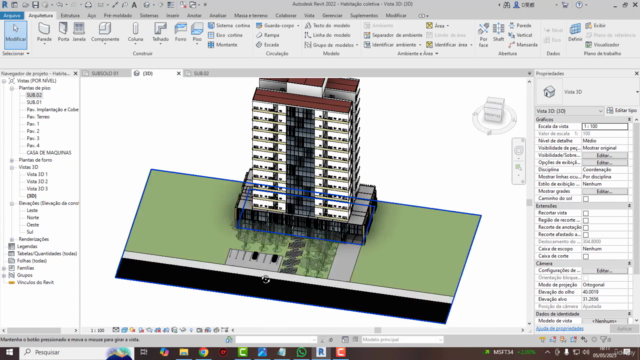Select the Porta door tool

coord(63,33)
